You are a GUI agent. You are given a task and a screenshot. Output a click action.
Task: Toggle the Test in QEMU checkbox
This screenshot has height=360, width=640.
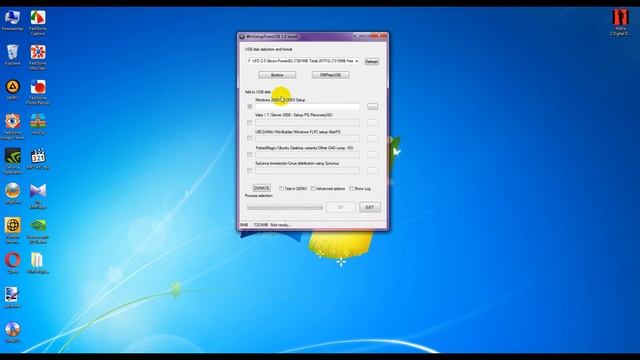281,189
